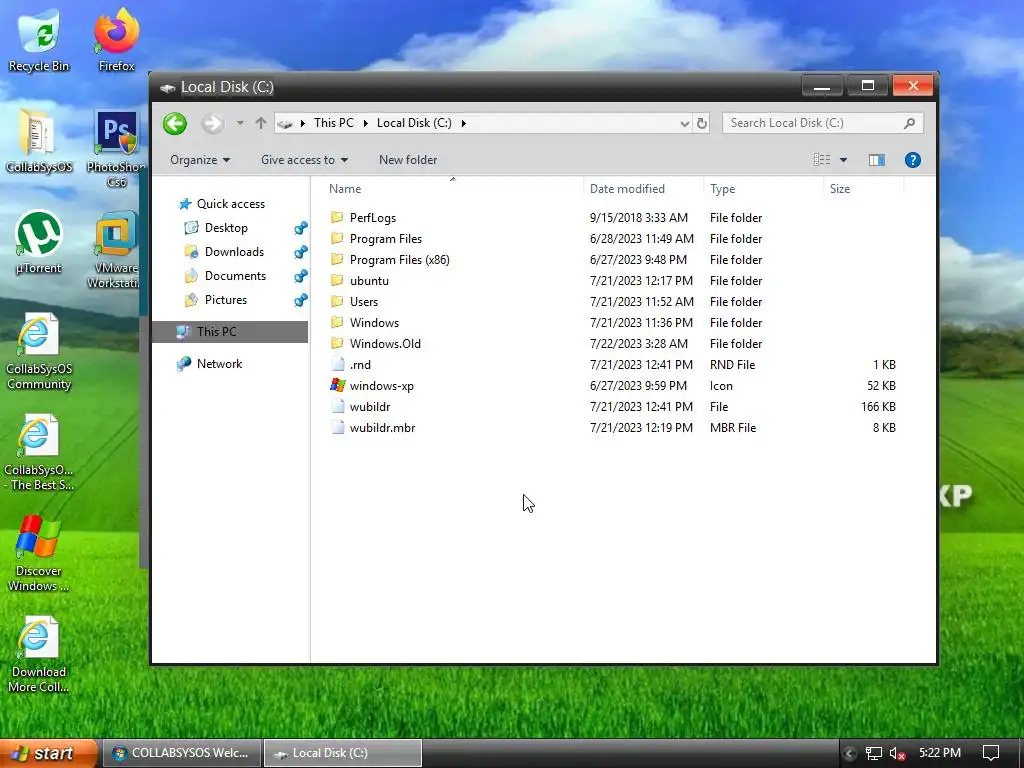Image resolution: width=1024 pixels, height=768 pixels.
Task: Click the pin icon beside Pictures
Action: pos(300,300)
